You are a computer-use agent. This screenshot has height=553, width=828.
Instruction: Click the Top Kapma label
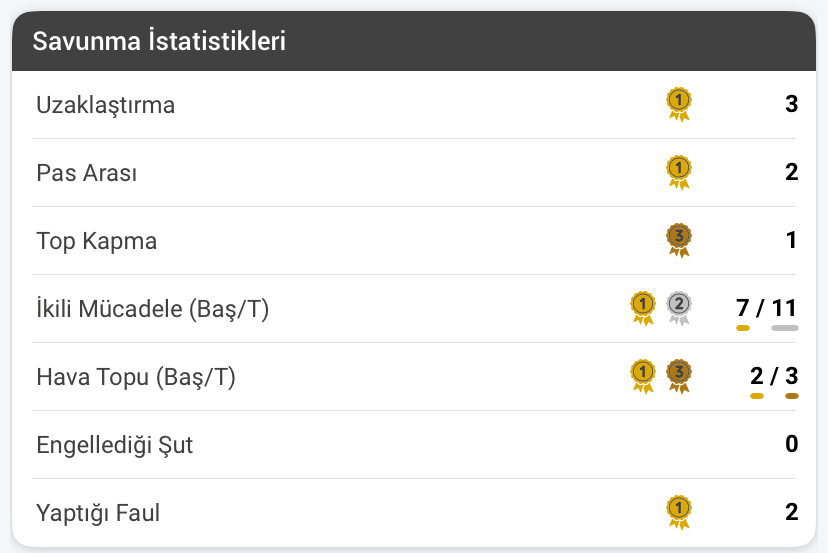(x=97, y=241)
